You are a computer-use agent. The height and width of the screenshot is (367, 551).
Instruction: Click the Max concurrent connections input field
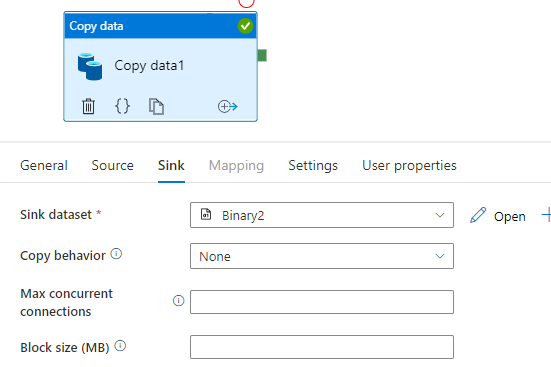pos(322,302)
